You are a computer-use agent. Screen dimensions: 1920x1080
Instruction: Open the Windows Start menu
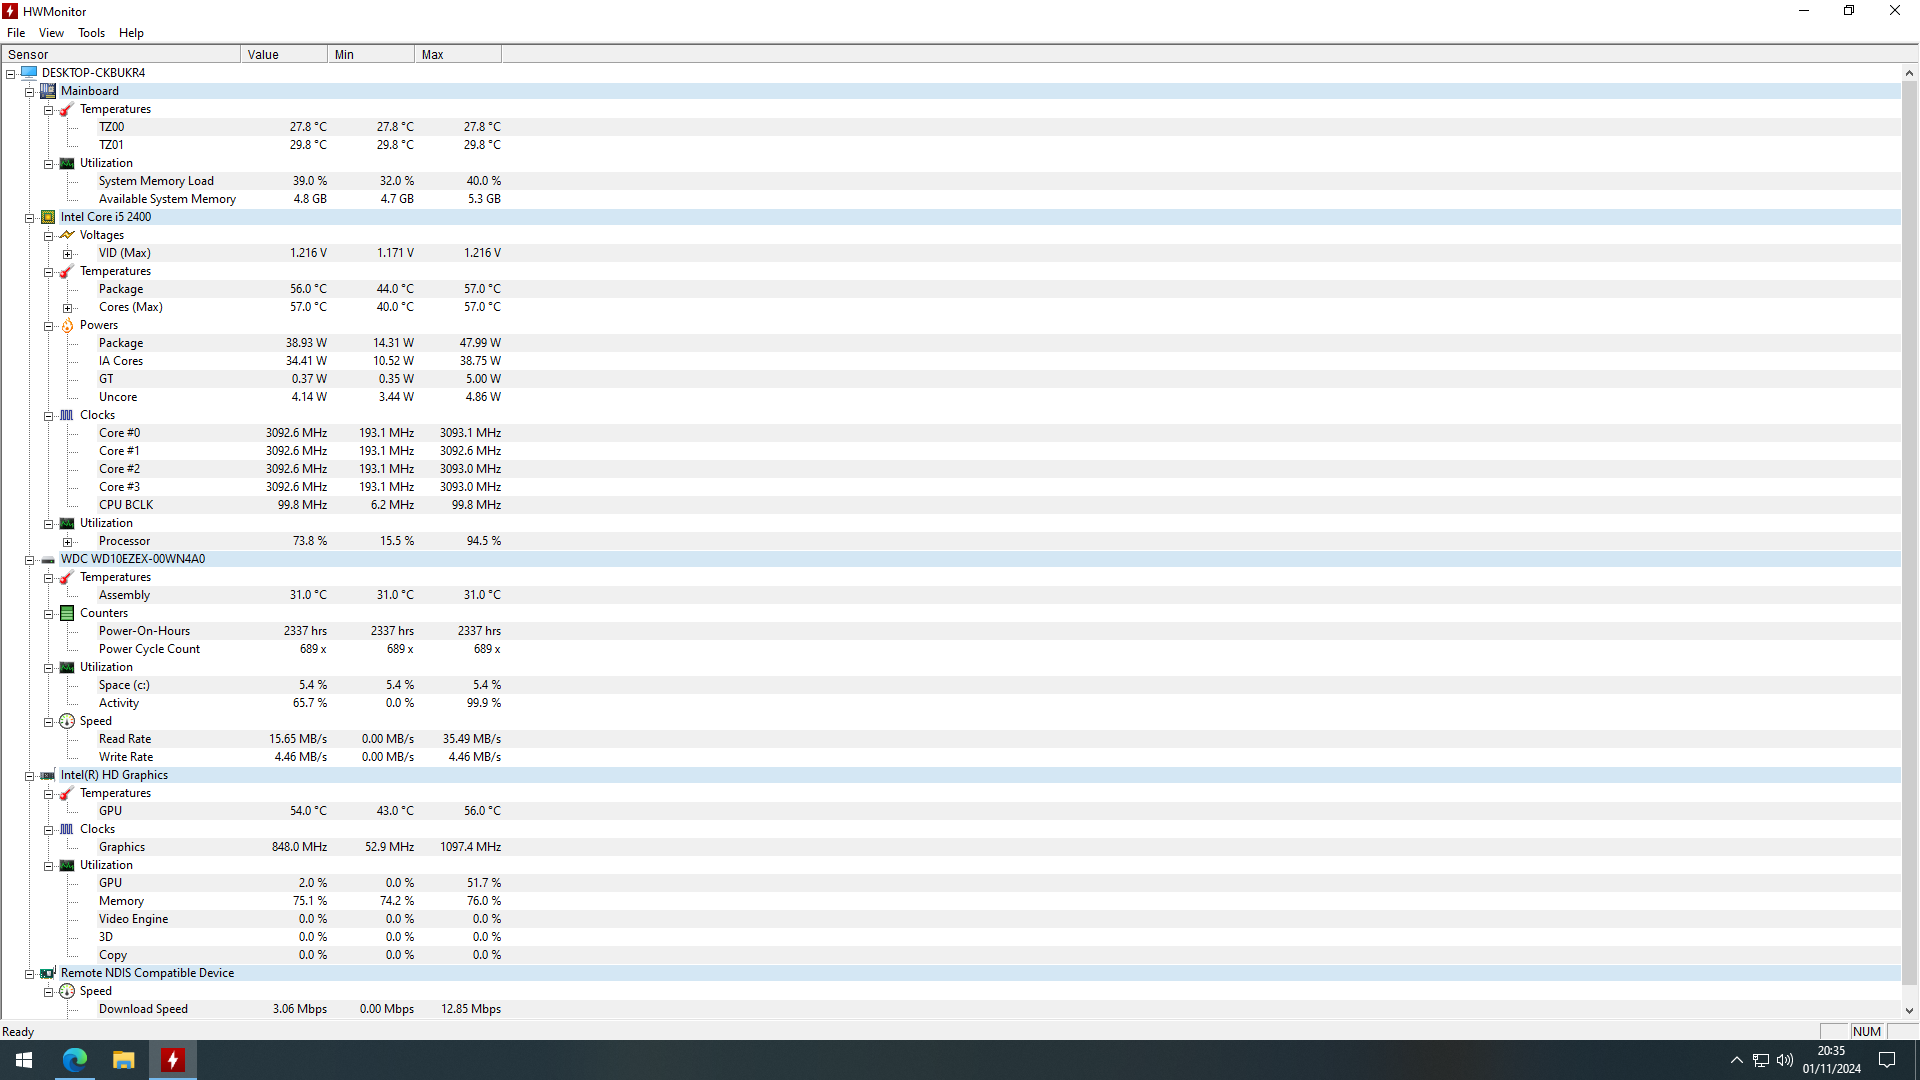(x=24, y=1060)
